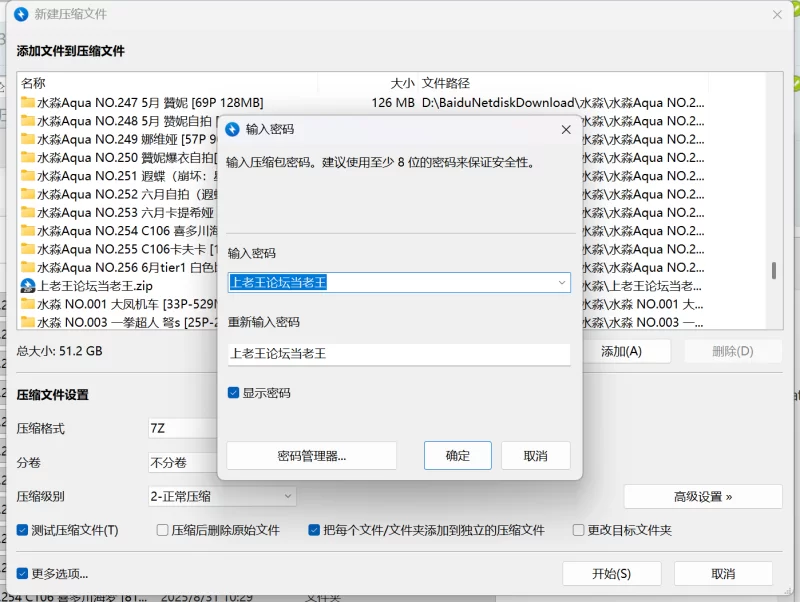Uncheck 测试压缩文件(T) option
Viewport: 800px width, 602px height.
23,530
